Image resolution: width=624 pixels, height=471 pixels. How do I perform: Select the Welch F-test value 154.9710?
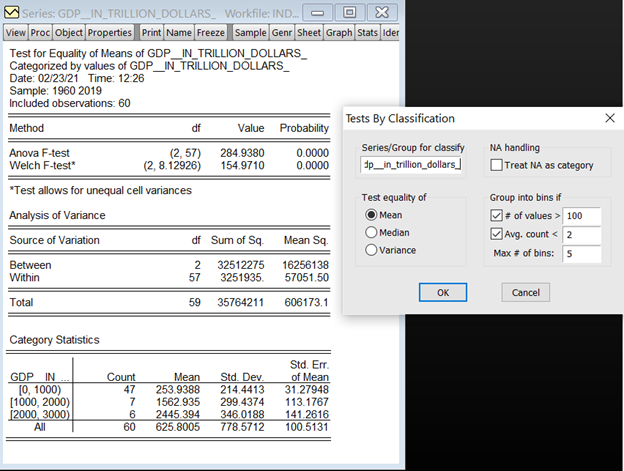(x=242, y=165)
